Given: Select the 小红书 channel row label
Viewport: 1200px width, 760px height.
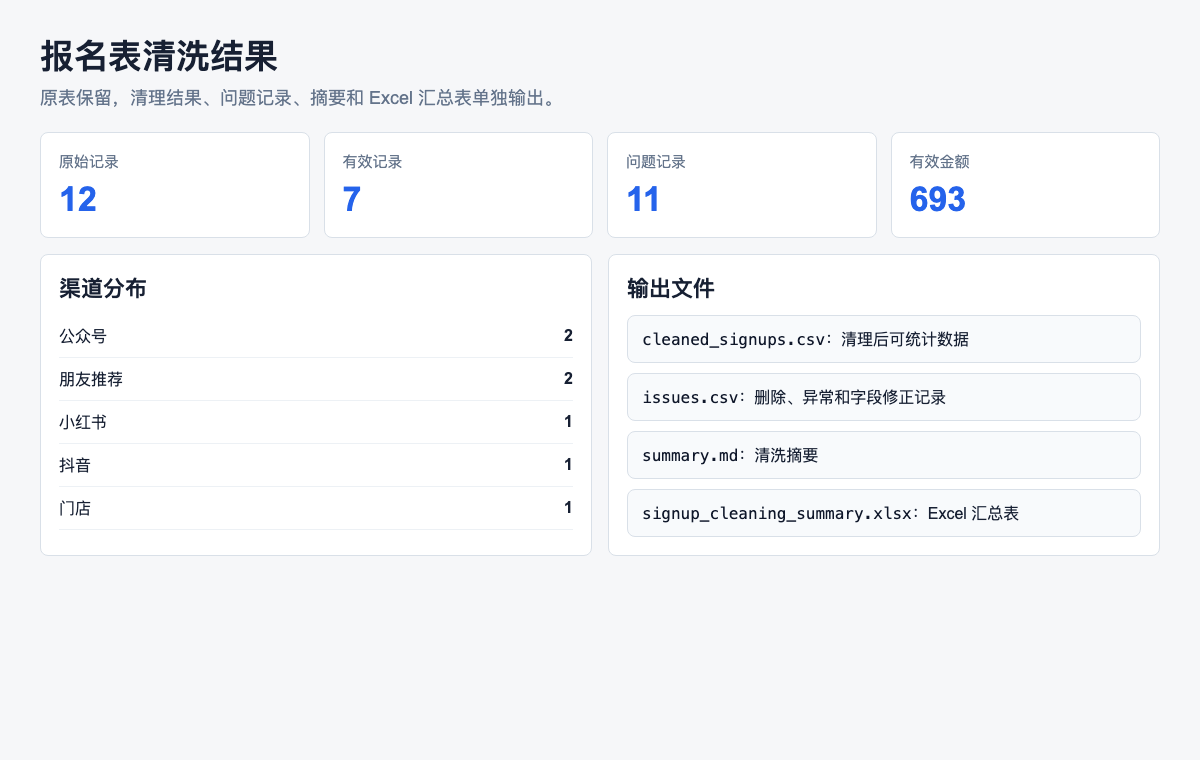Looking at the screenshot, I should [83, 422].
